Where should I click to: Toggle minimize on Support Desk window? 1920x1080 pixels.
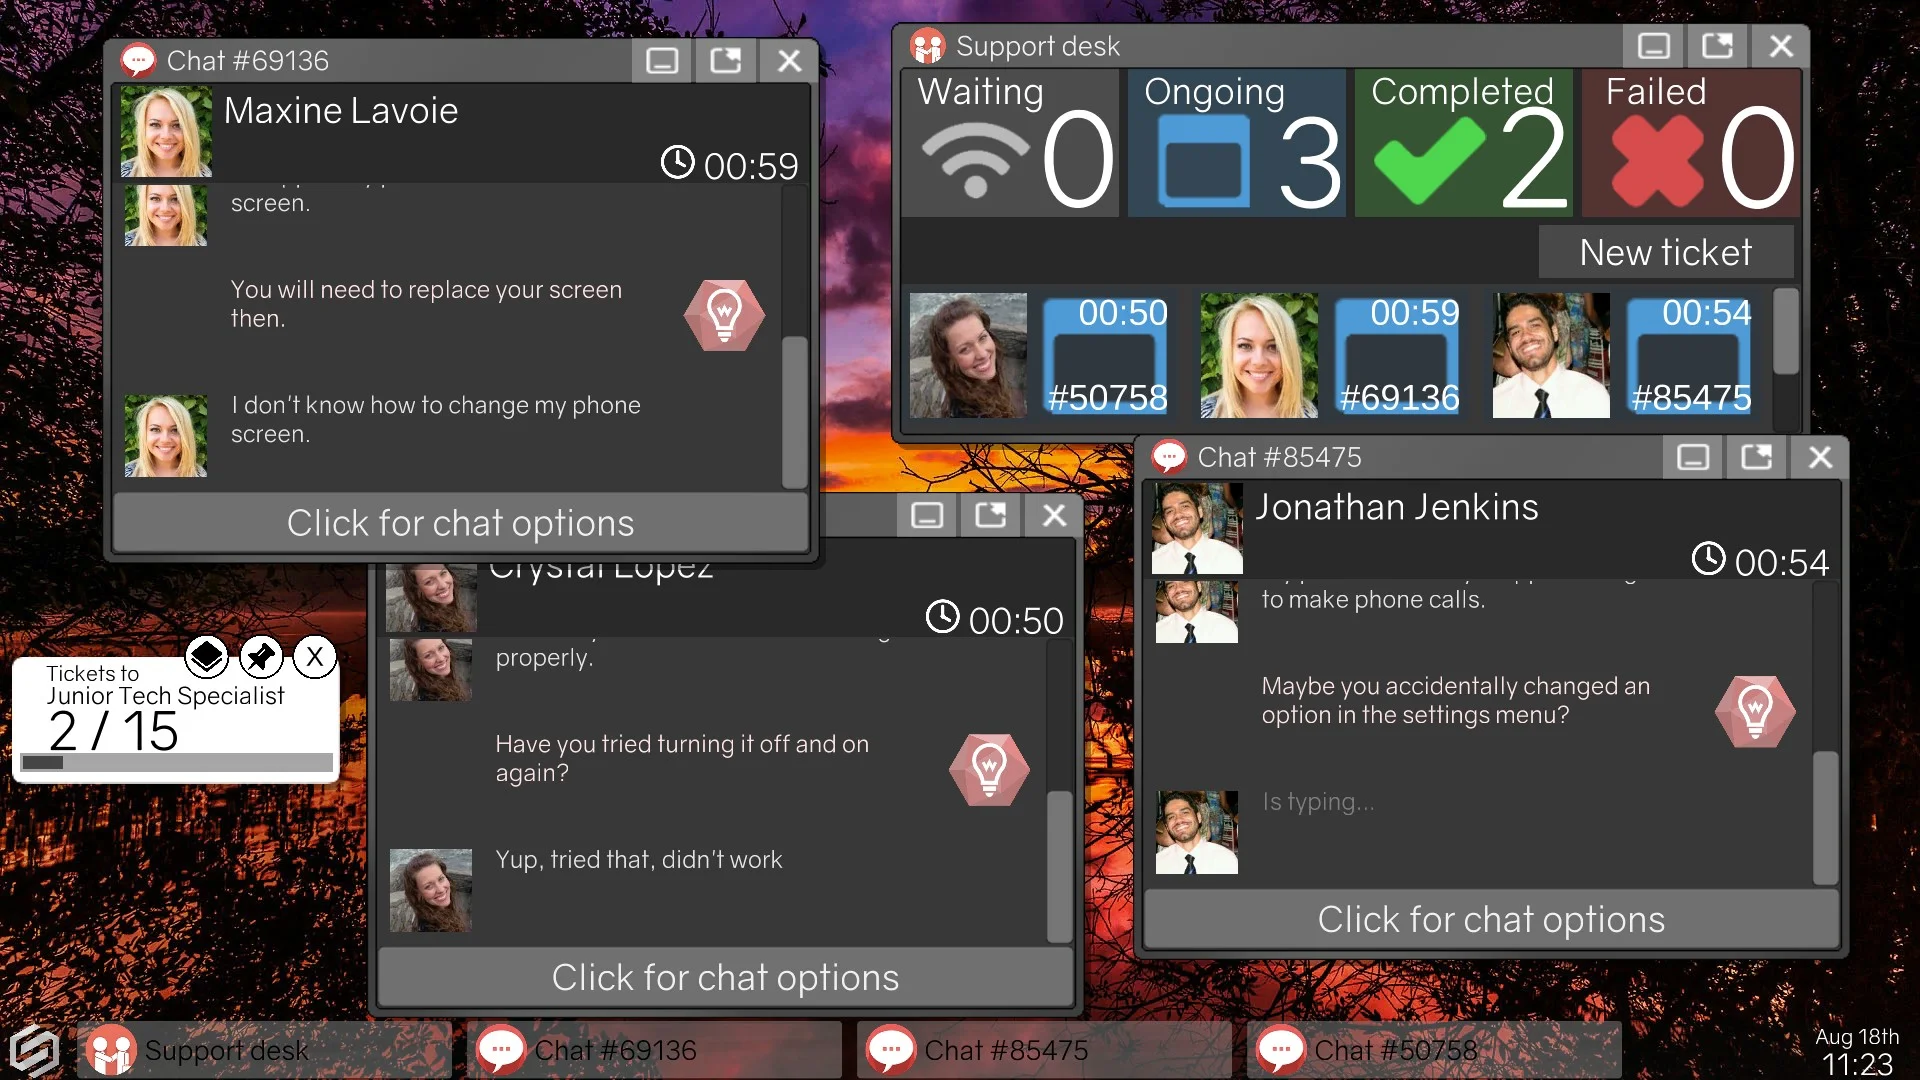tap(1656, 45)
